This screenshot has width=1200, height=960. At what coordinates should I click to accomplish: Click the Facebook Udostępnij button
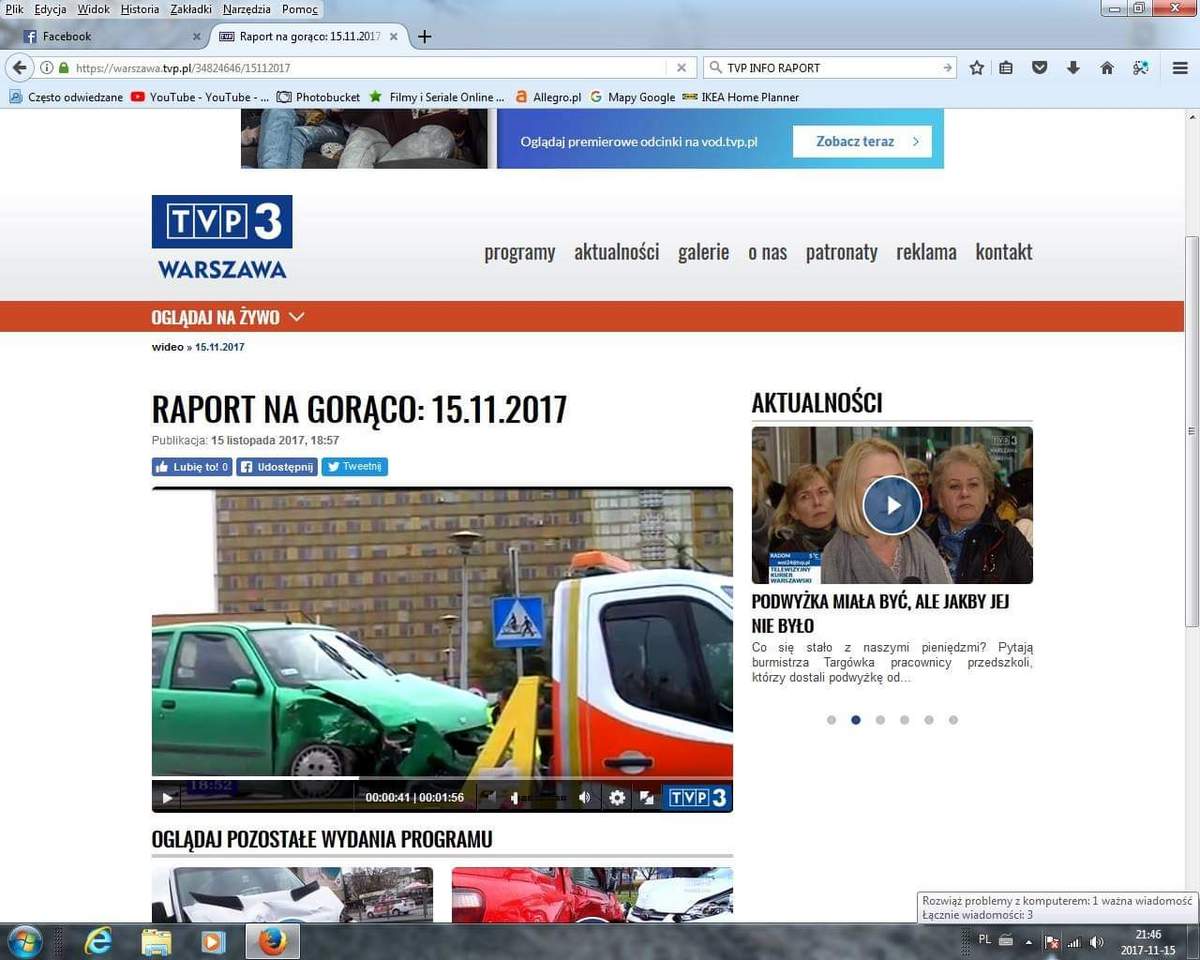click(277, 467)
